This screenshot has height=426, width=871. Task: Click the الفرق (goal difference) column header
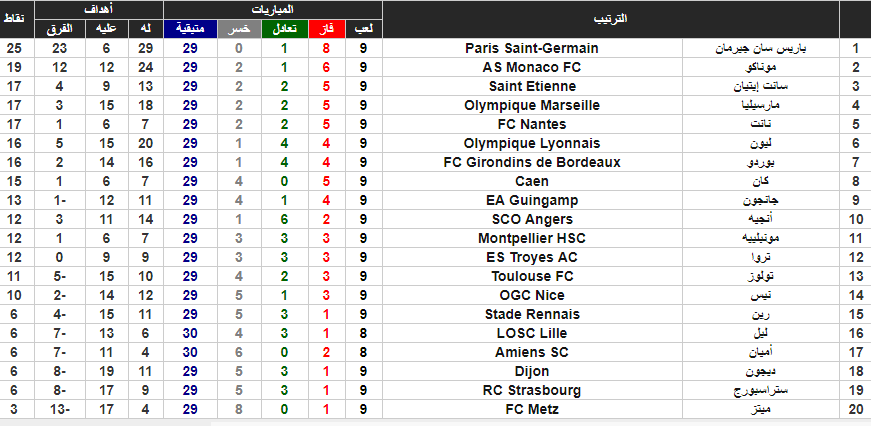59,29
